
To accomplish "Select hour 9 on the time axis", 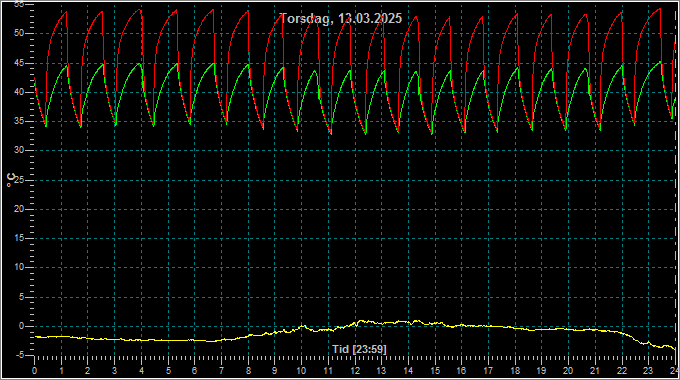I will point(275,371).
